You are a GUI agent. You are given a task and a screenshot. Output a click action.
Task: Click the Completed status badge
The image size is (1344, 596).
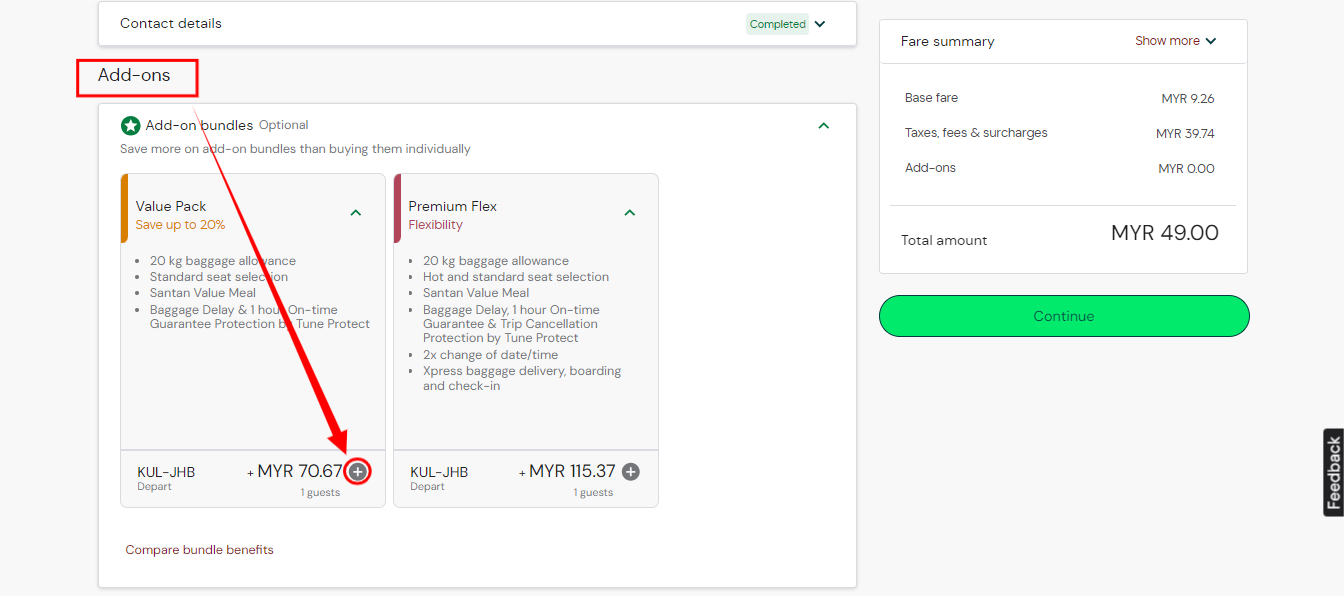[x=777, y=24]
